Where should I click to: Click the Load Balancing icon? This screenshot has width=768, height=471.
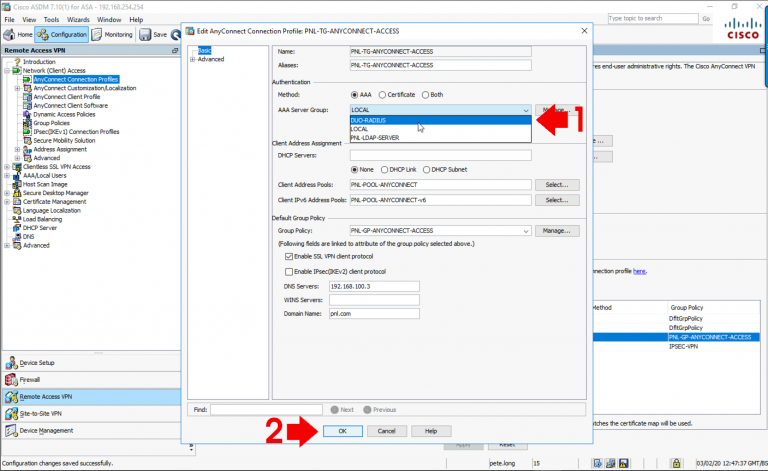coord(17,219)
